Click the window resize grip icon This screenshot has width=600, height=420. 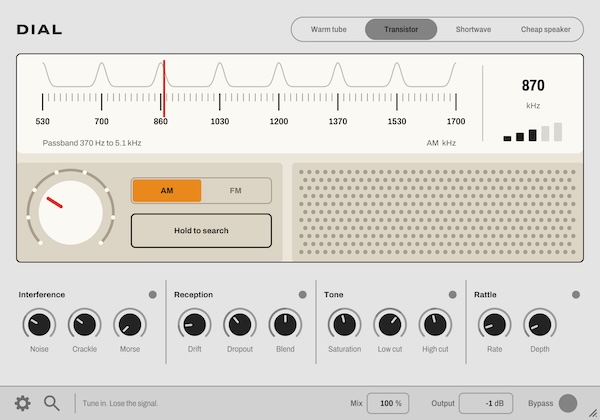coord(593,413)
